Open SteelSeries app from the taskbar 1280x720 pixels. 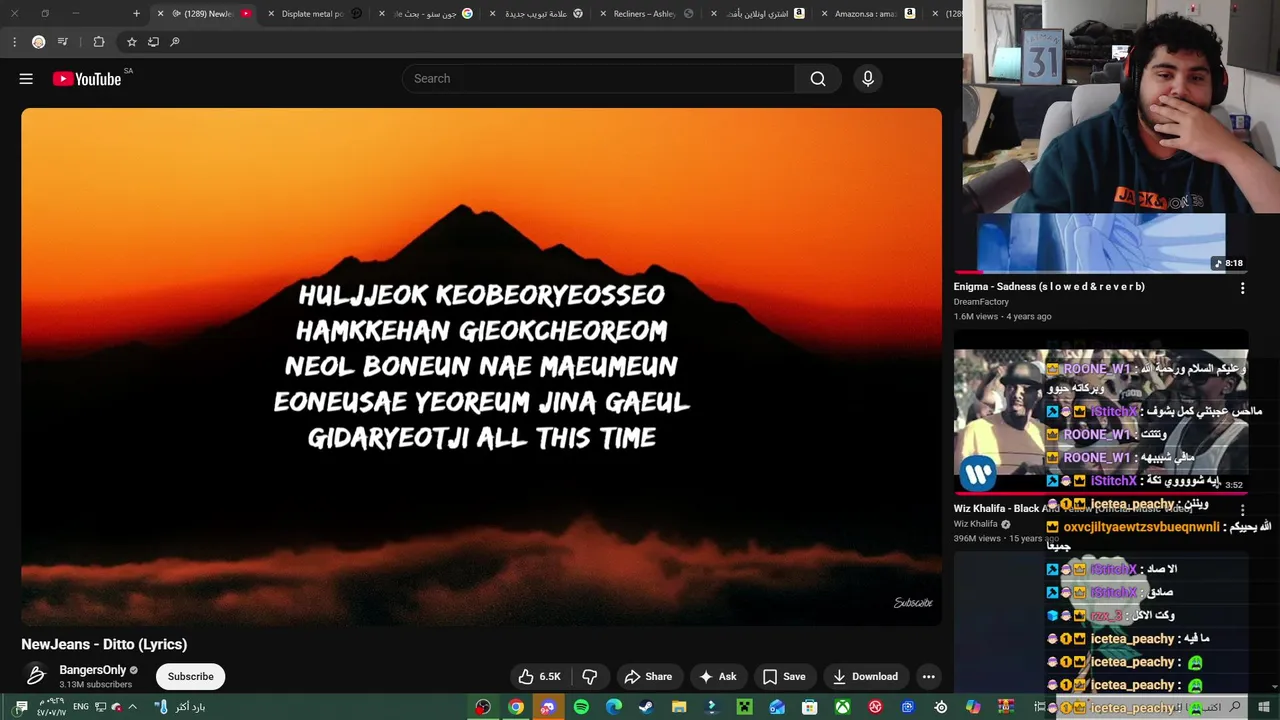click(x=941, y=707)
